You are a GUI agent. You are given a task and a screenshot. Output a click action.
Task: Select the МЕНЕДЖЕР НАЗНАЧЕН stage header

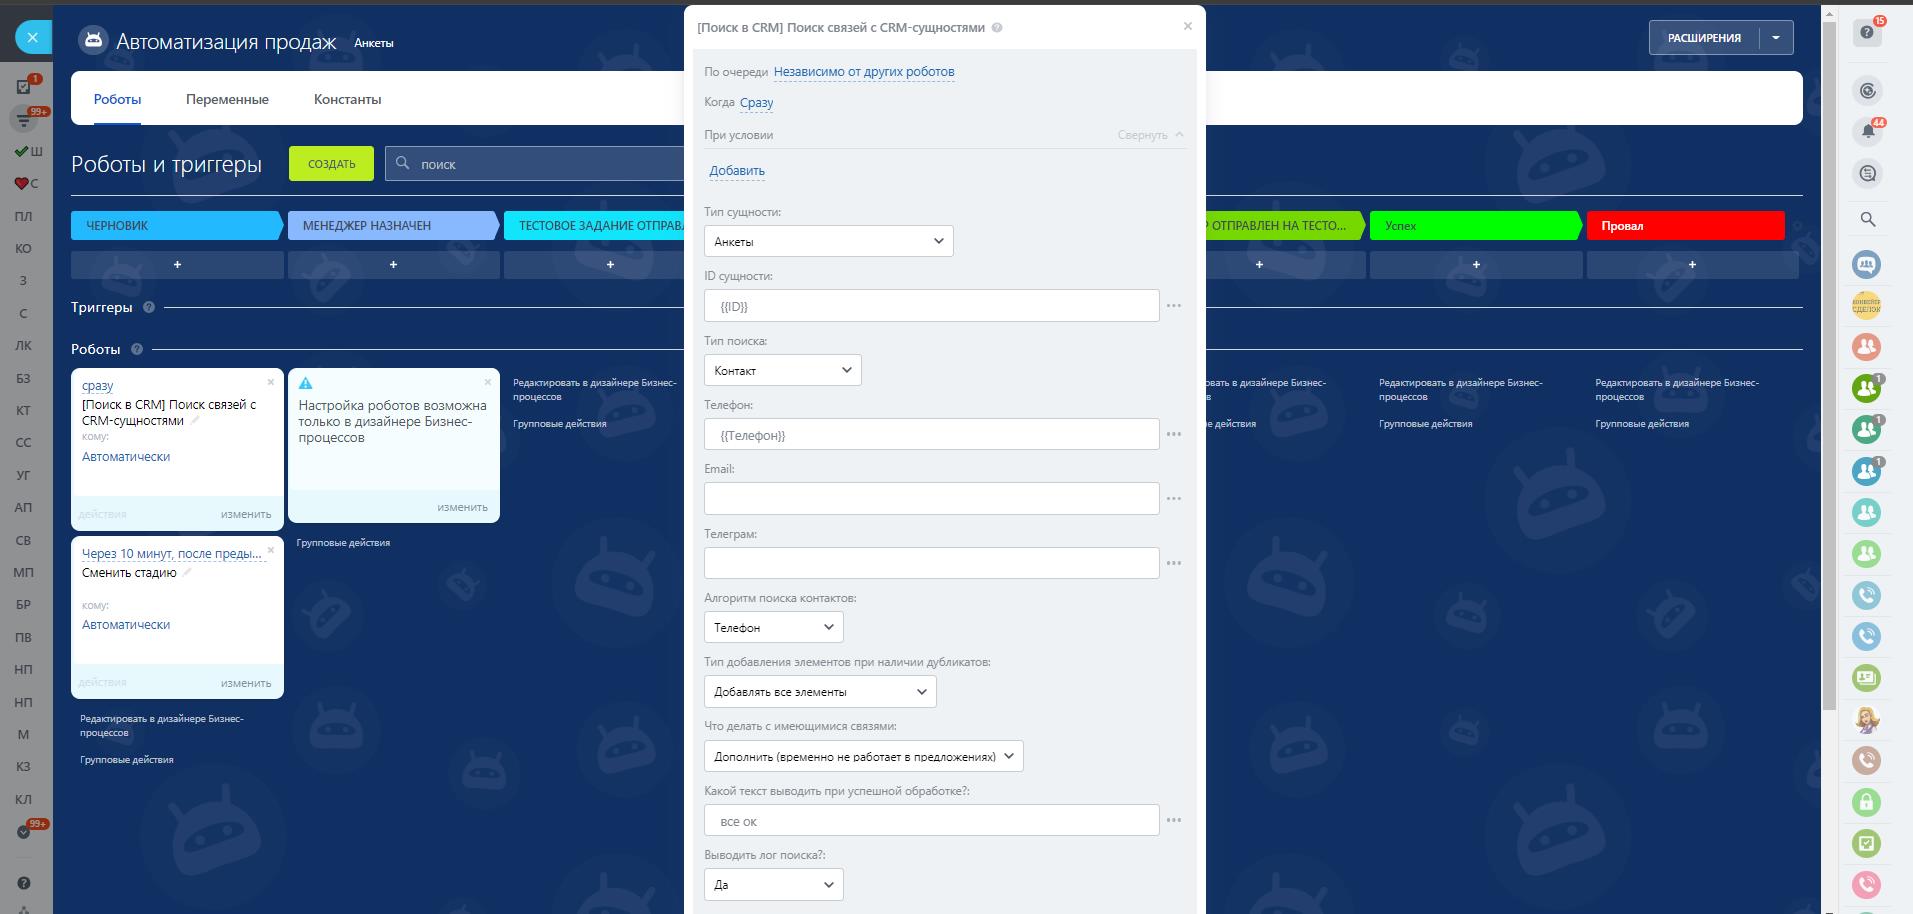tap(393, 225)
